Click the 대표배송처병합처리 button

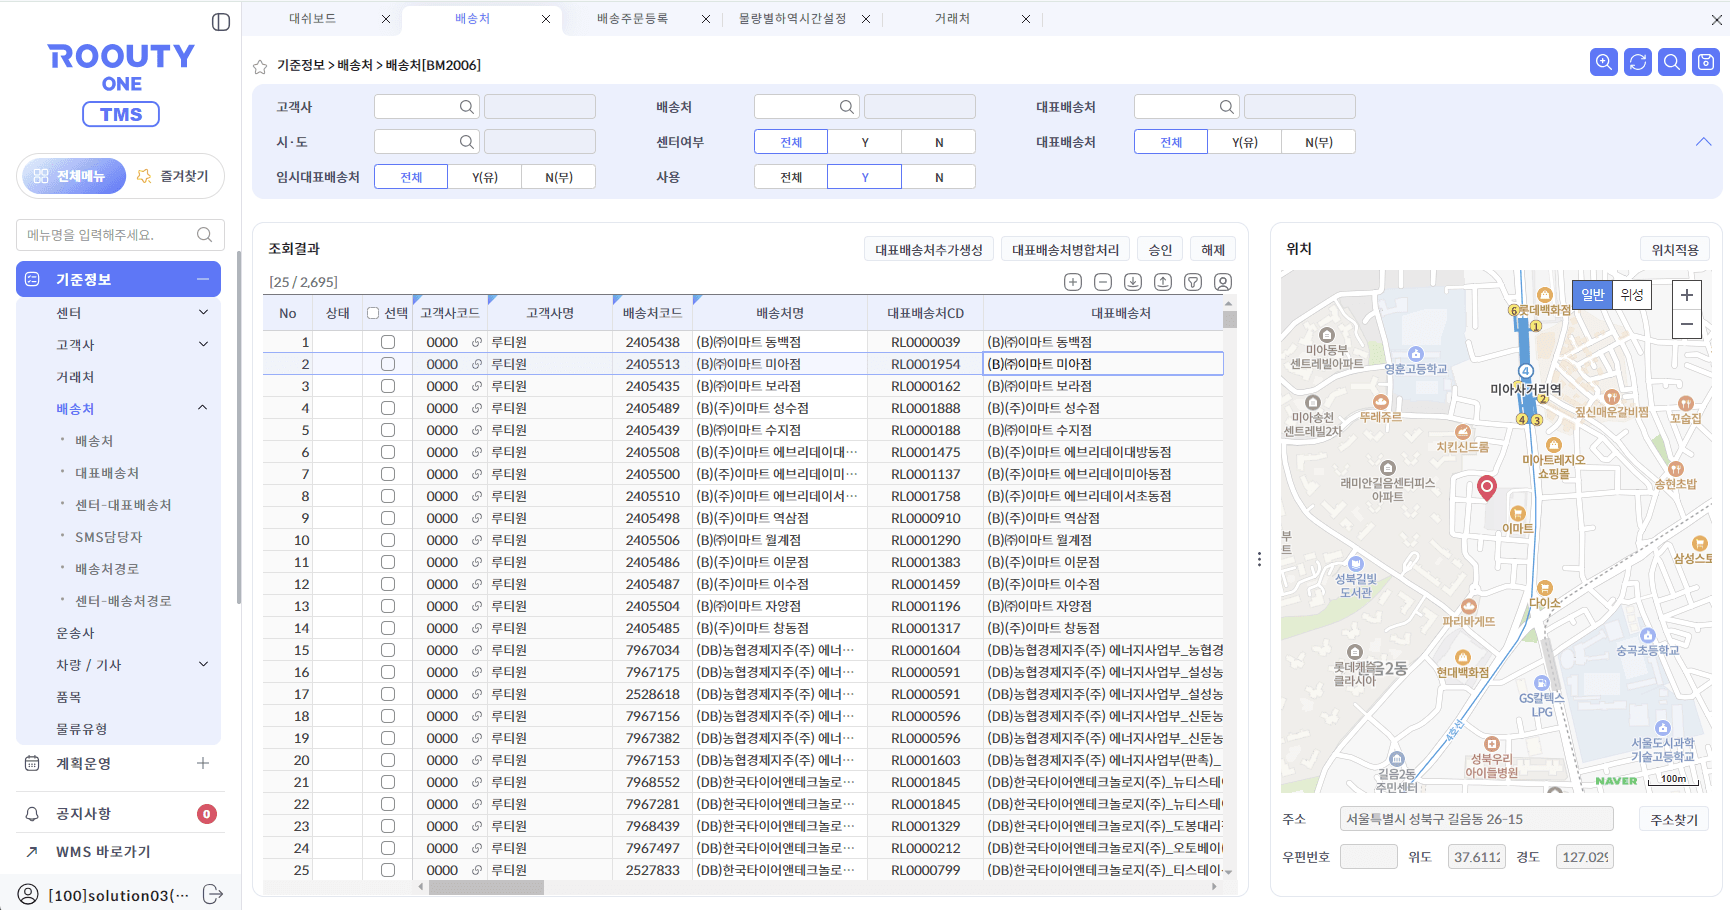point(1066,250)
